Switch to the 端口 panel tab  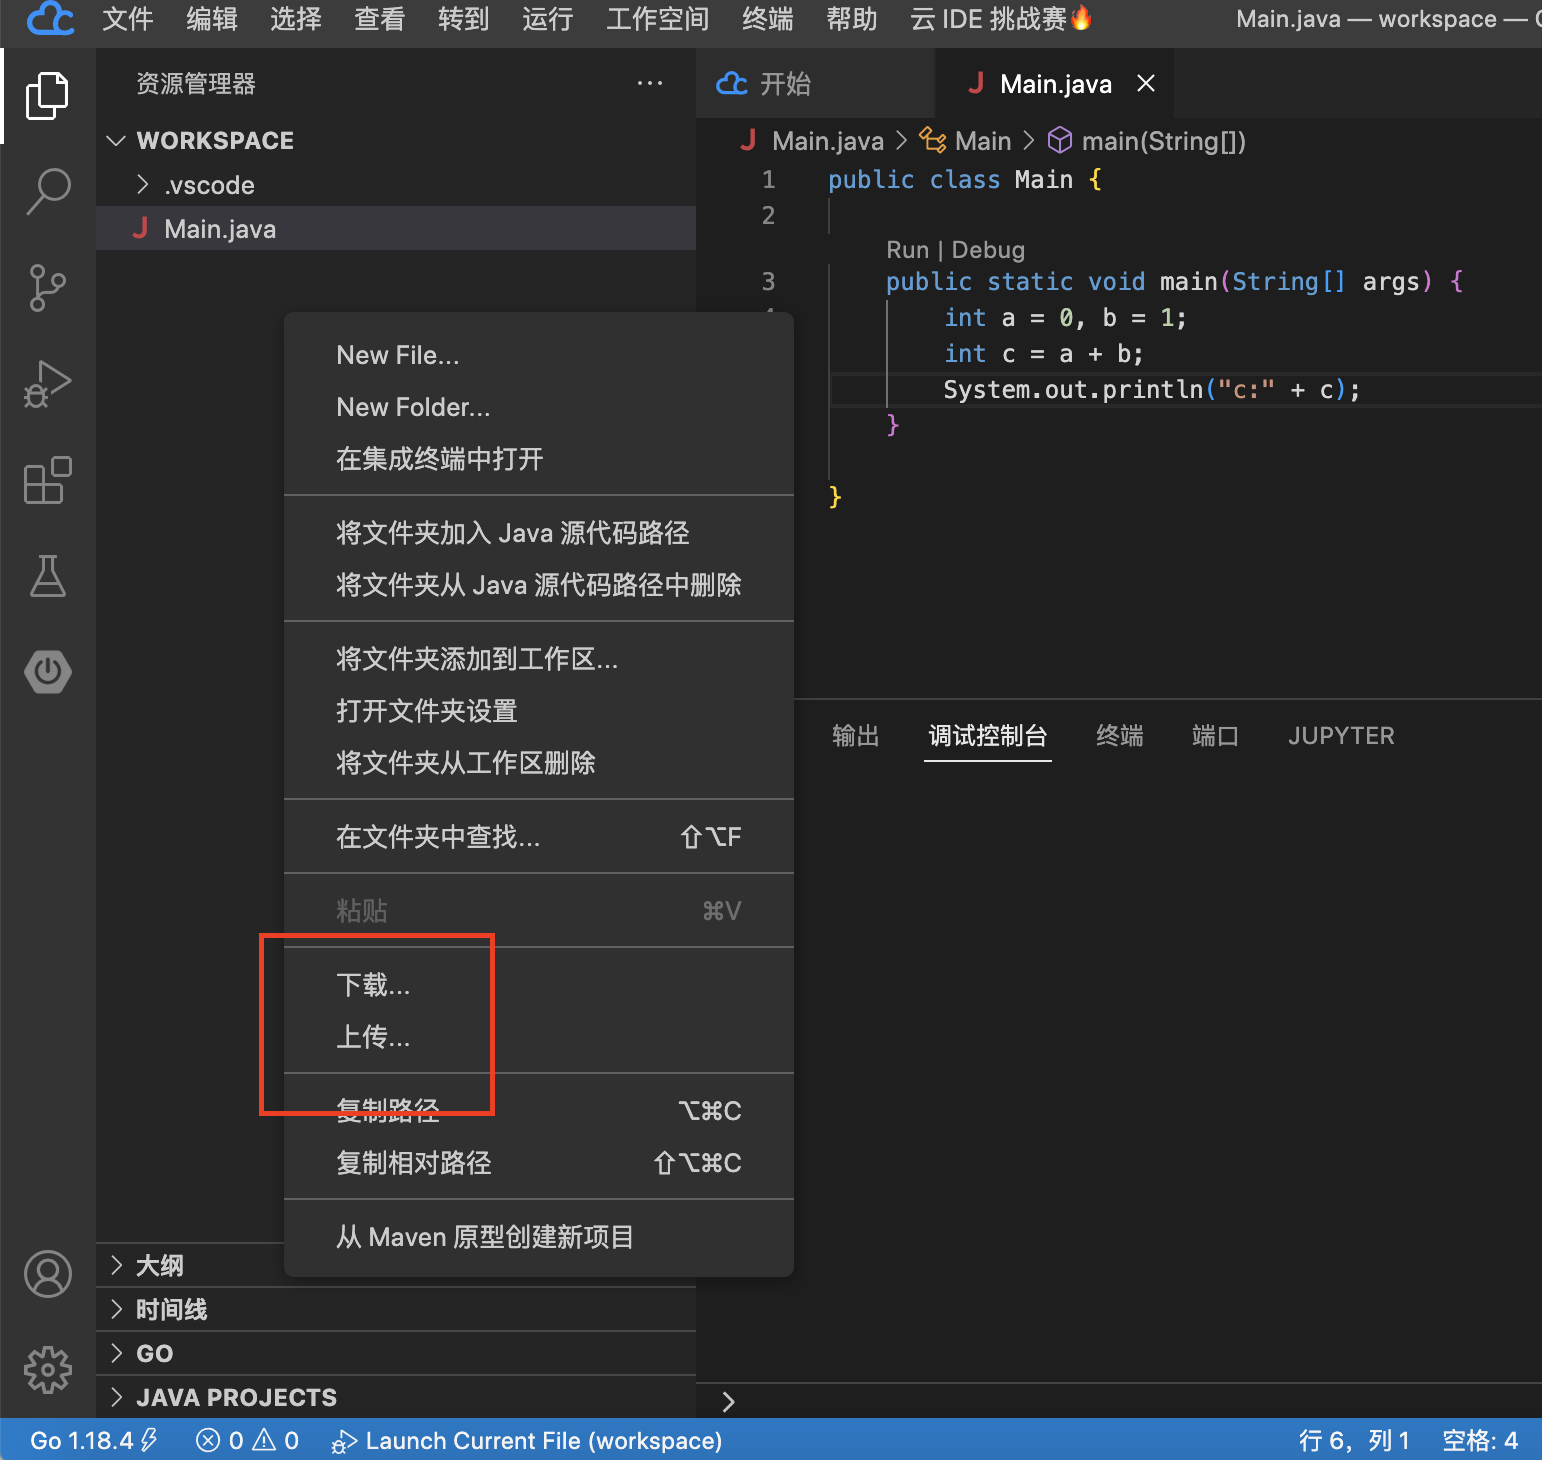(x=1216, y=736)
